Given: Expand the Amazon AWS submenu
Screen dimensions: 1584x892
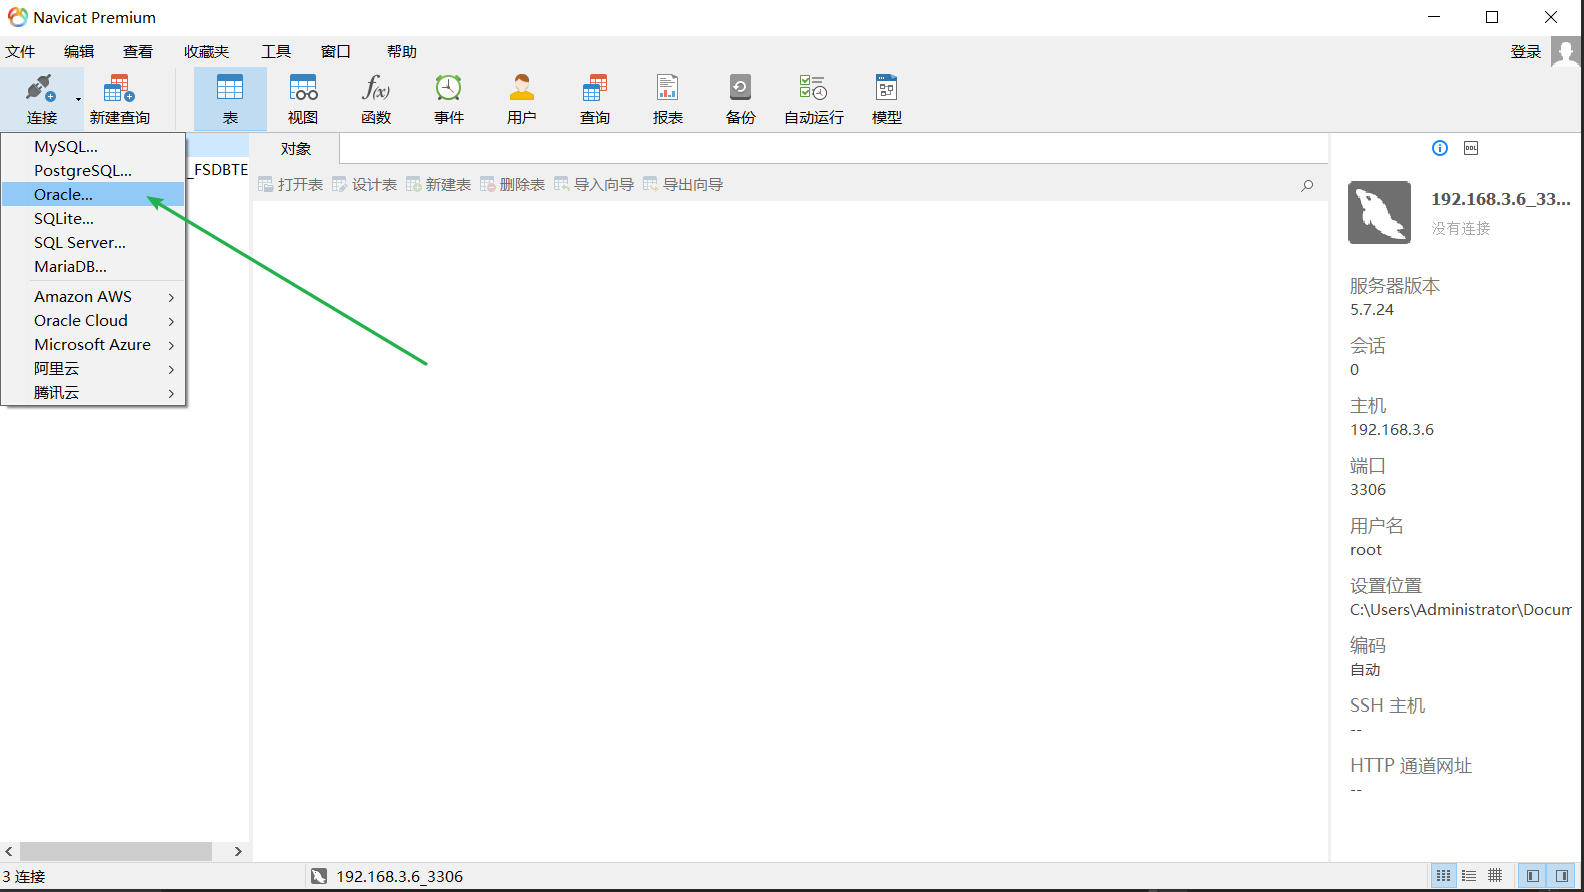Looking at the screenshot, I should pyautogui.click(x=93, y=297).
